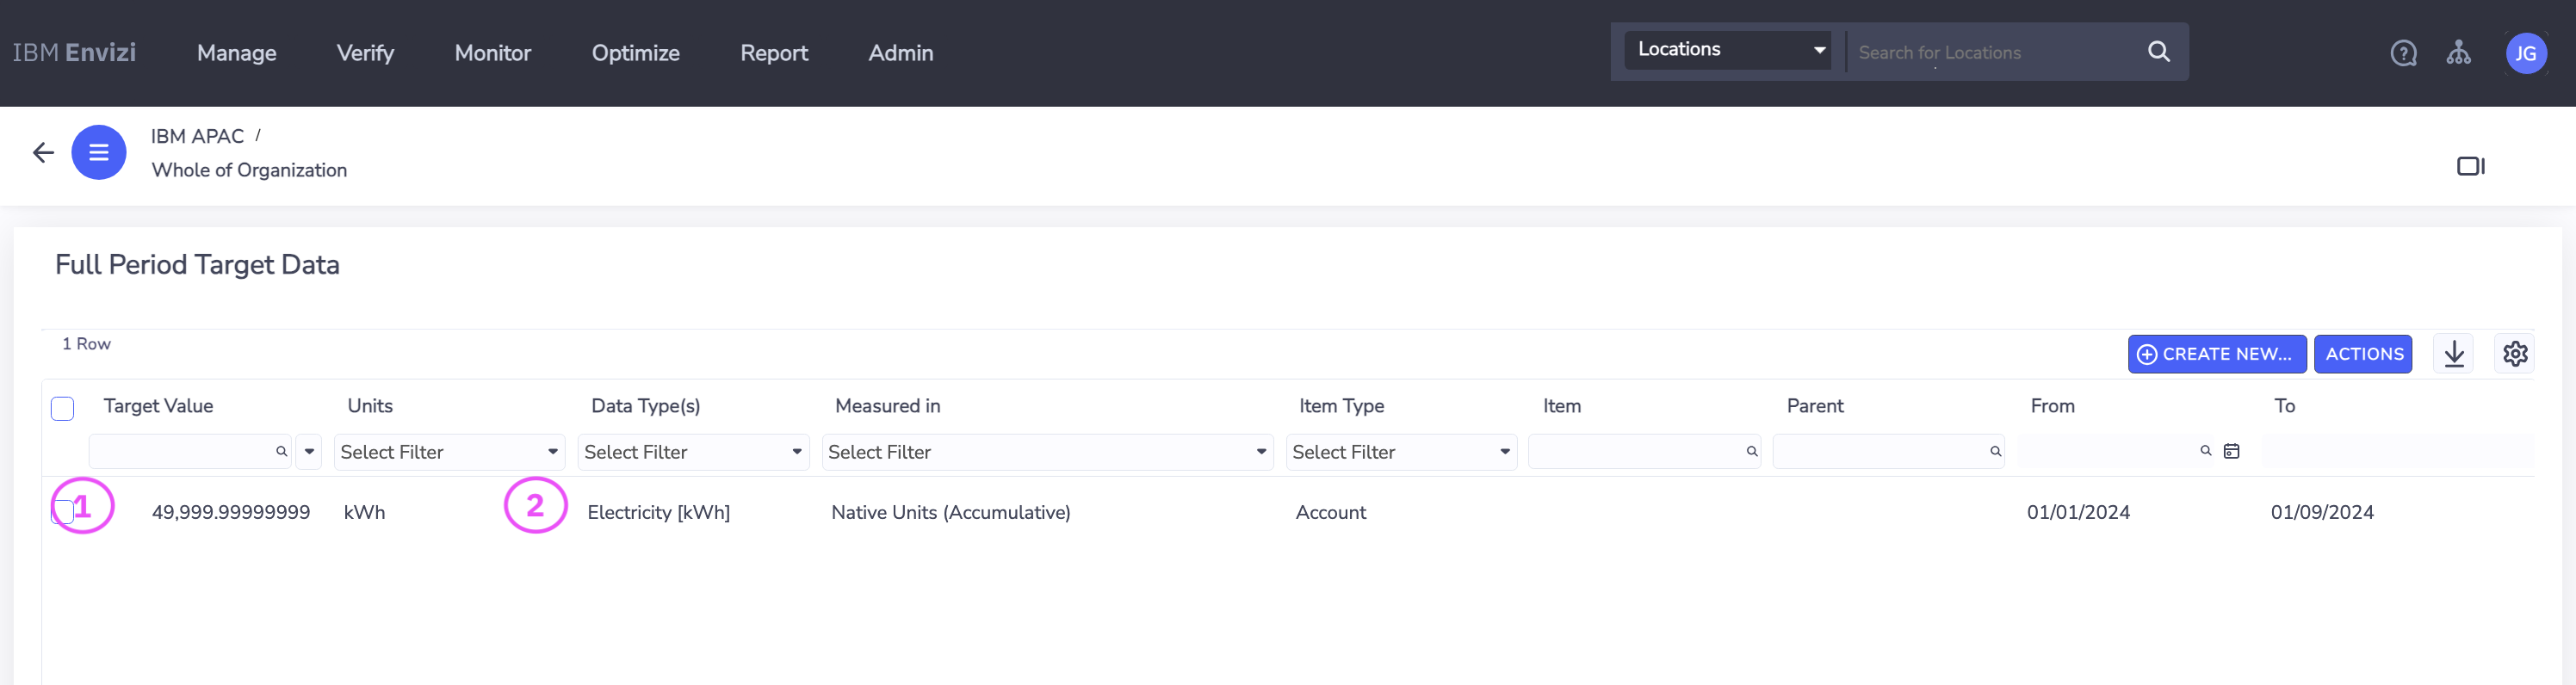Select the 49,999.99999999 row checkbox
The width and height of the screenshot is (2576, 685).
pyautogui.click(x=62, y=512)
